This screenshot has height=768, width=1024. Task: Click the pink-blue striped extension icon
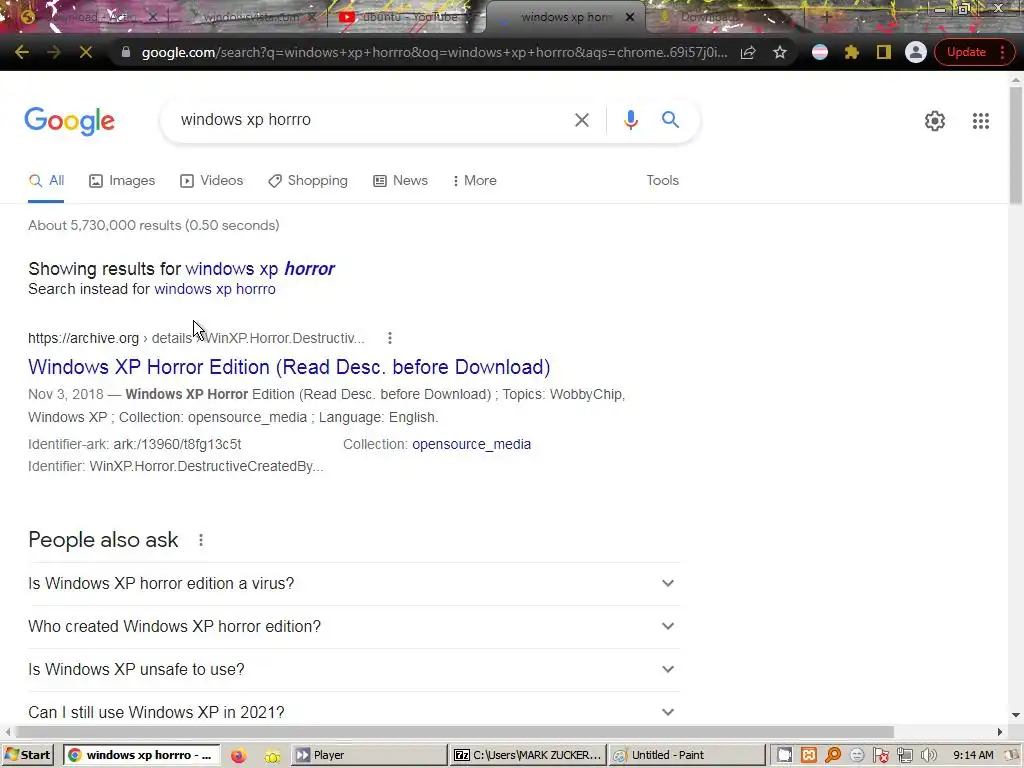[x=820, y=52]
